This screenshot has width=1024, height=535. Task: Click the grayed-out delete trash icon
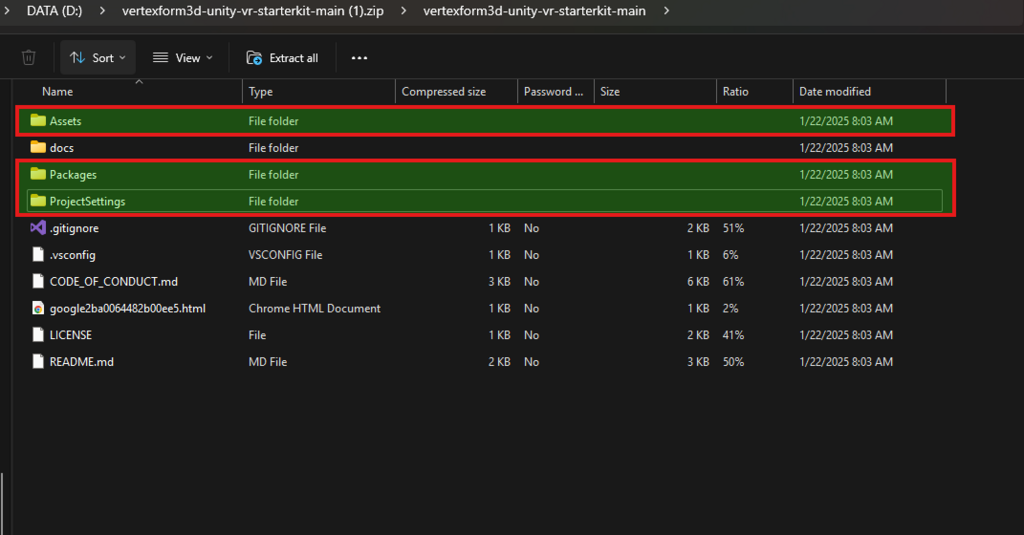[29, 58]
